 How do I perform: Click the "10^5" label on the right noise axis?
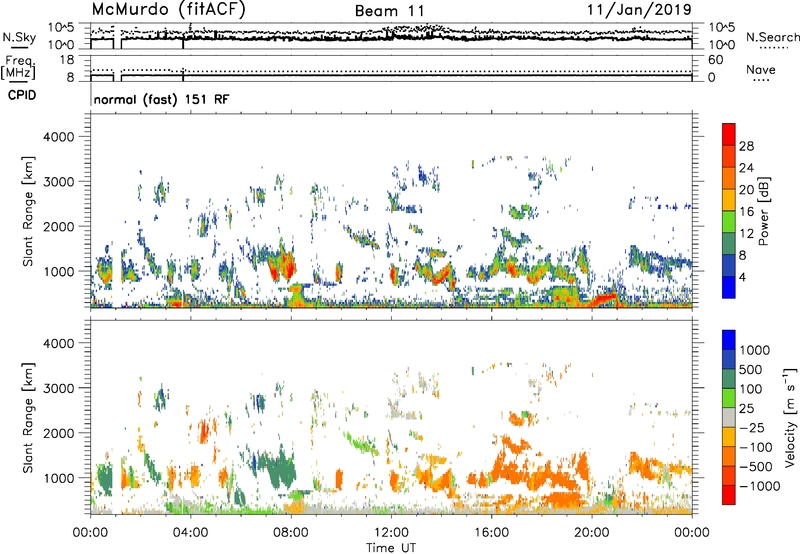[x=723, y=27]
